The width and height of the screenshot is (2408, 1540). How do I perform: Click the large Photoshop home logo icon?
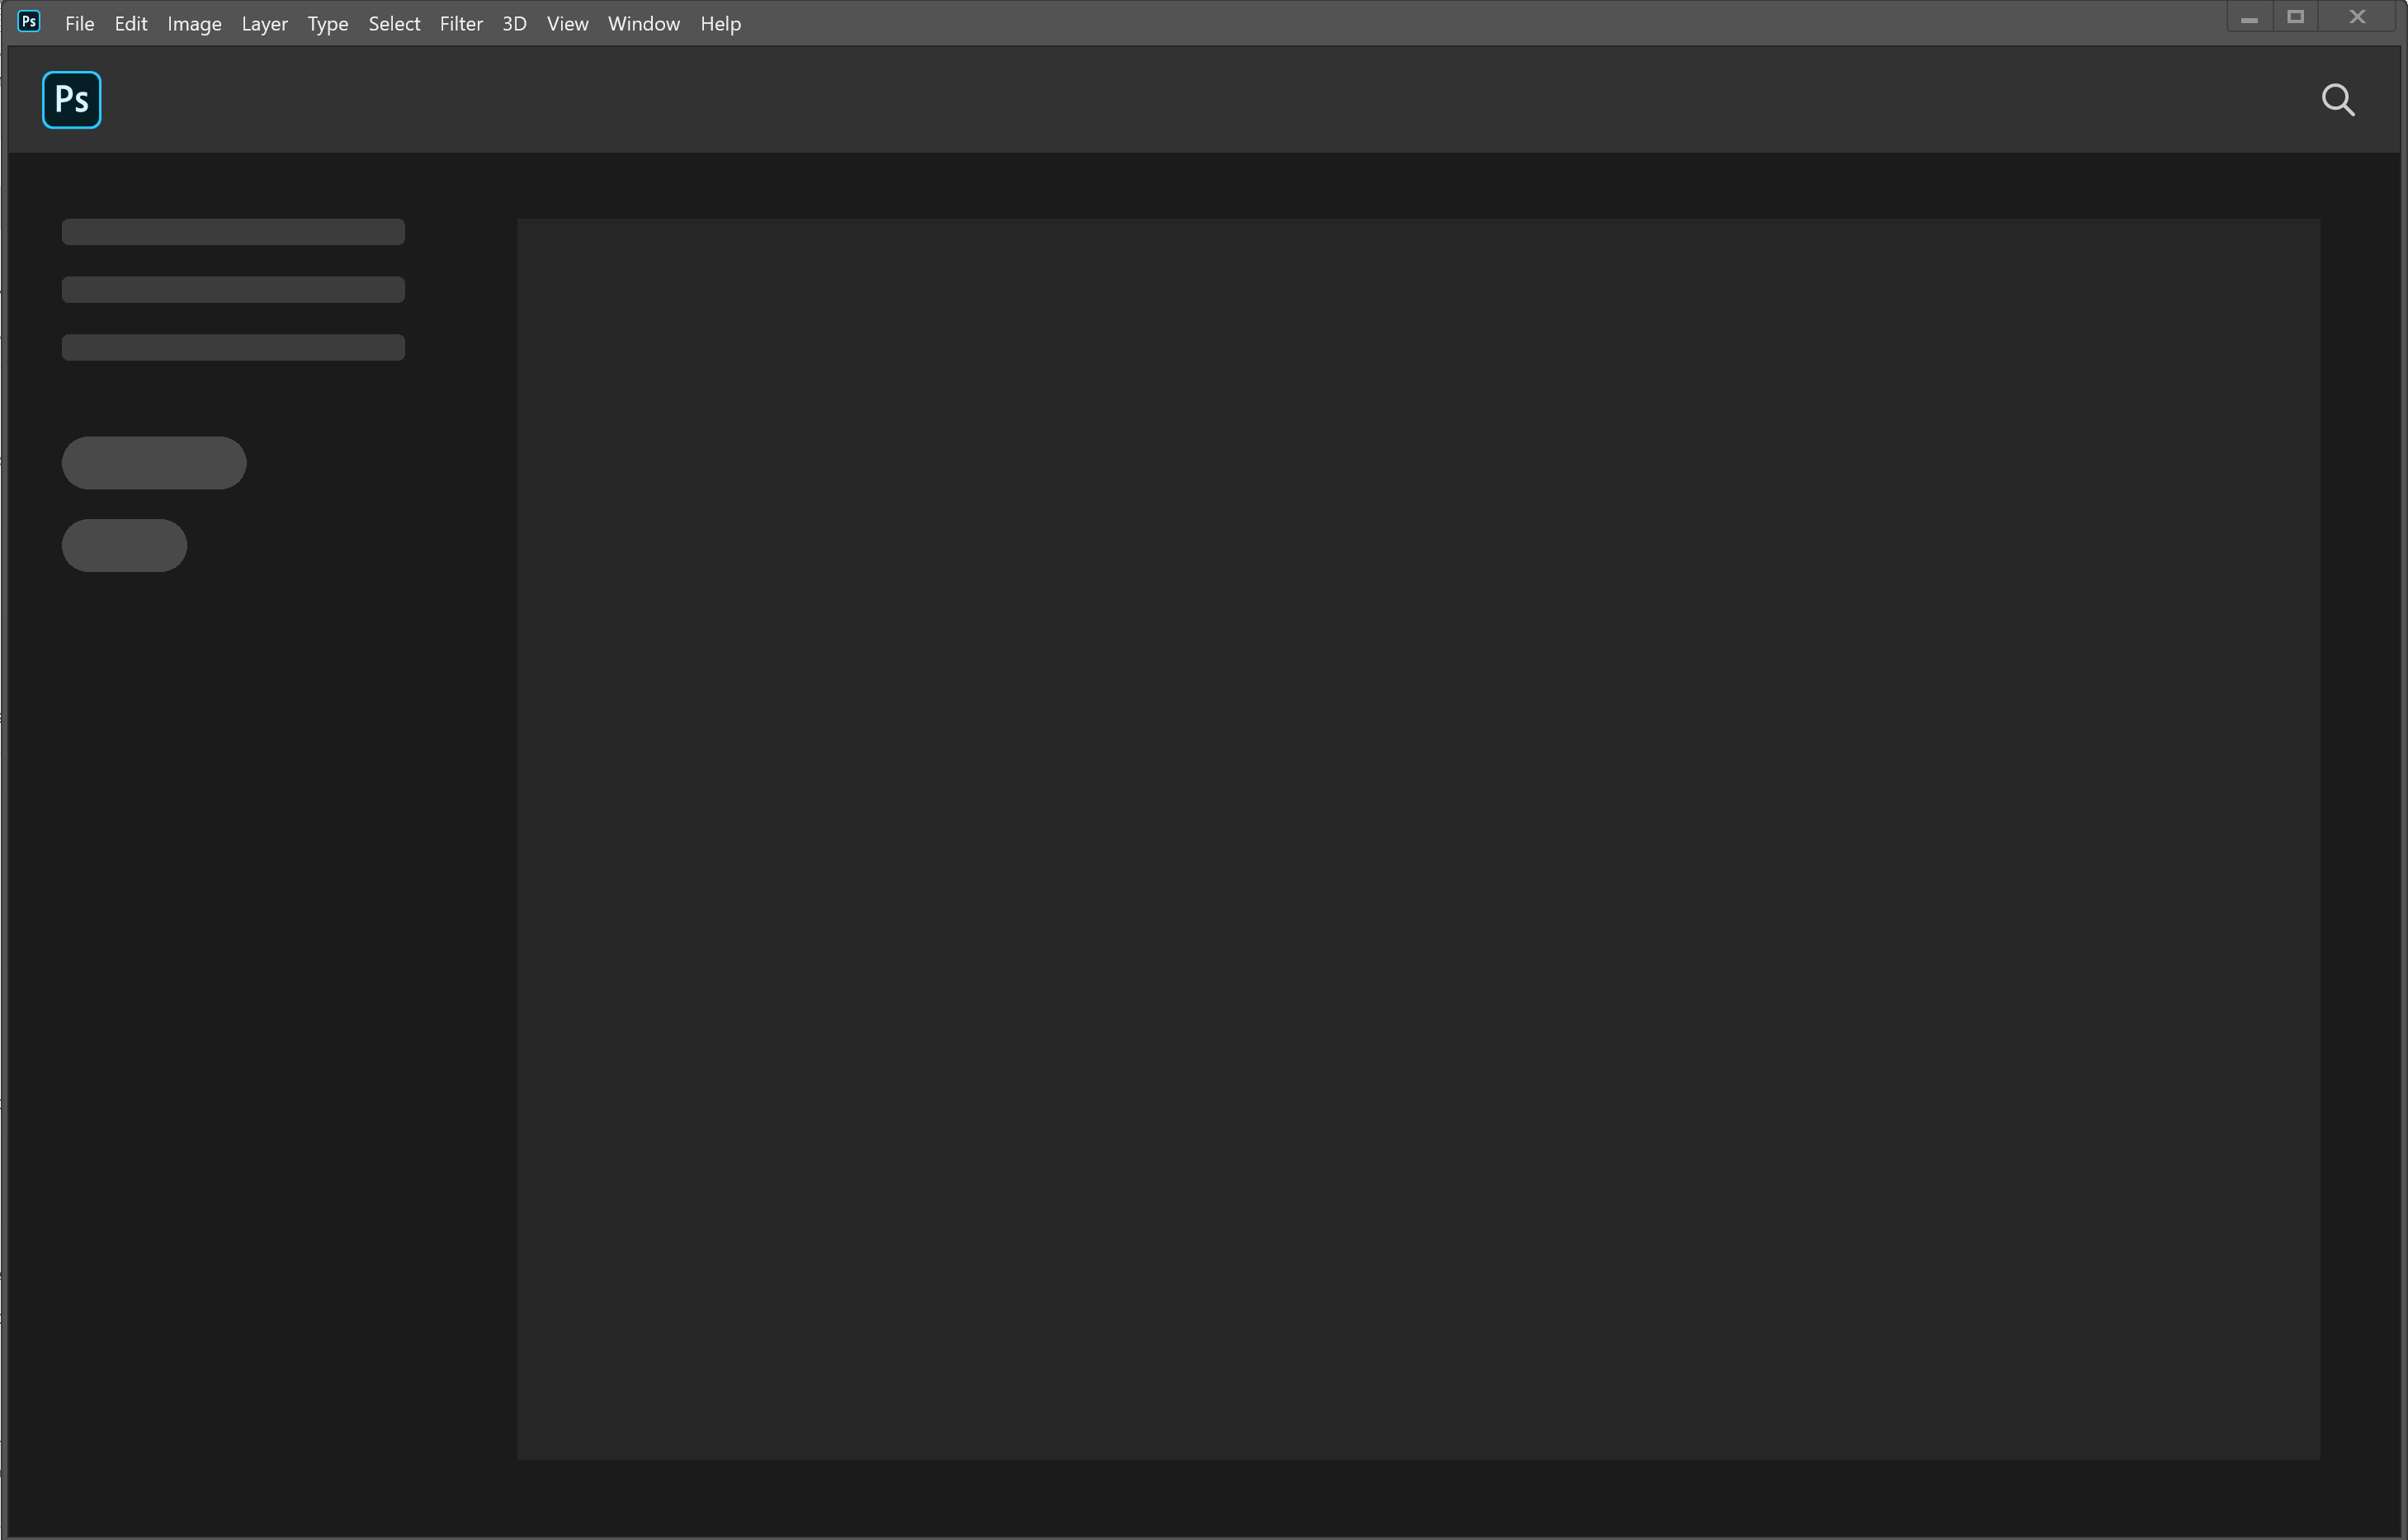71,100
